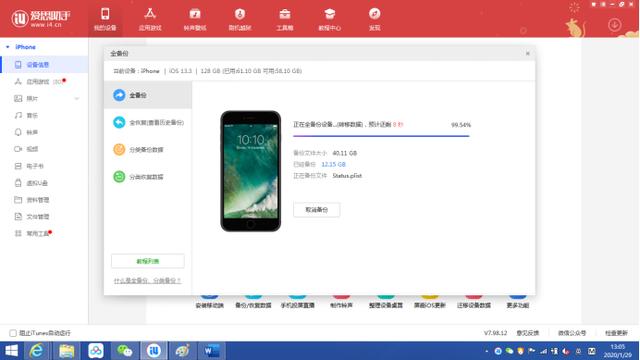Open 屏蔽iOS更新 block iOS update tool
640x360 pixels.
(x=429, y=302)
